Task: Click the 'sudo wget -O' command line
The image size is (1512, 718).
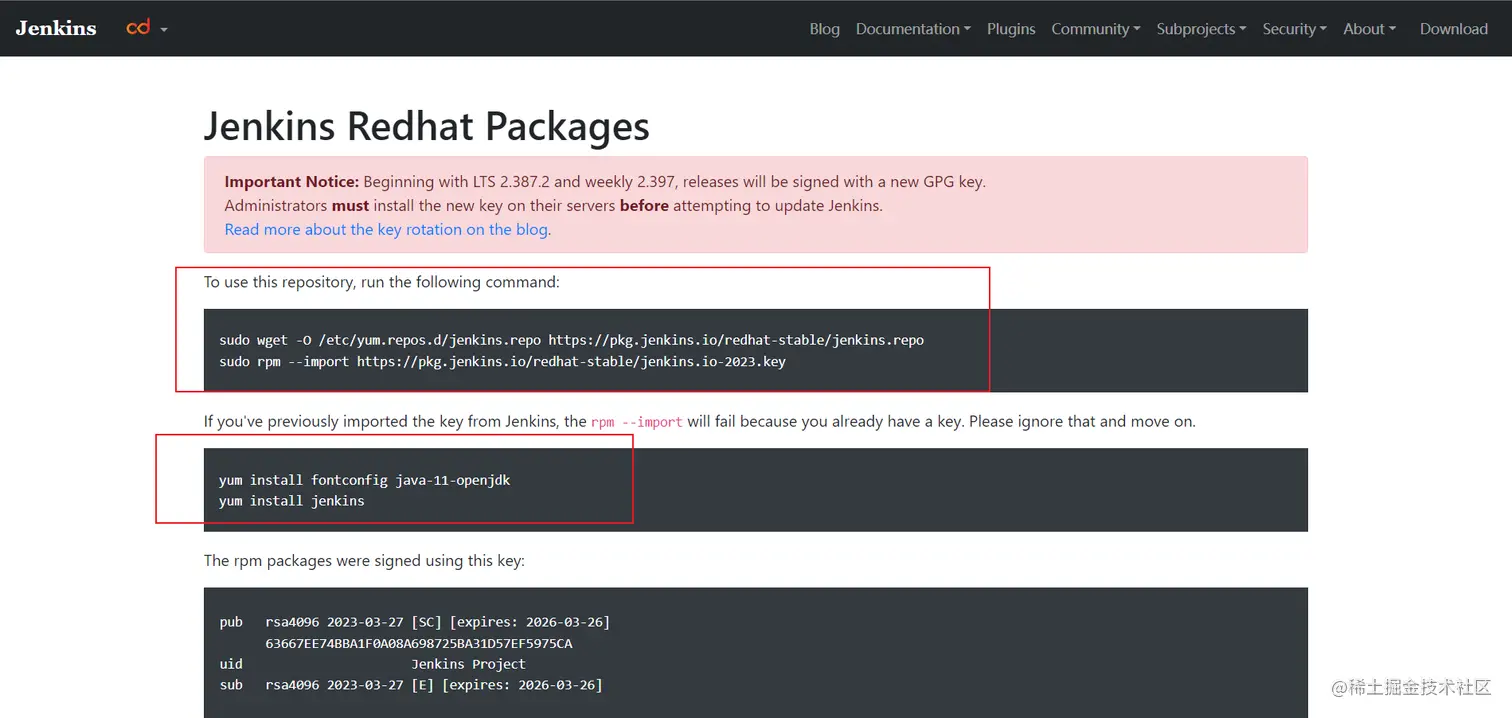Action: [x=571, y=340]
